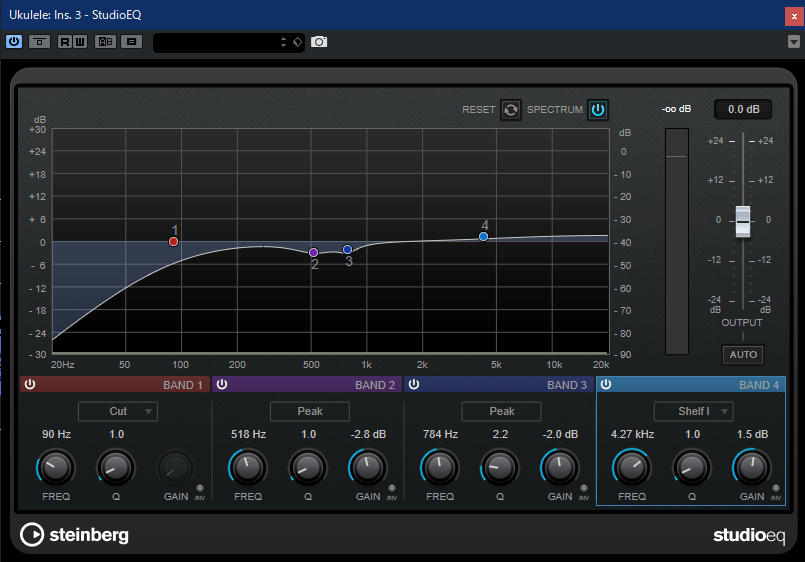Select the BAND 2 header
Screen dimensions: 805x562
[307, 384]
